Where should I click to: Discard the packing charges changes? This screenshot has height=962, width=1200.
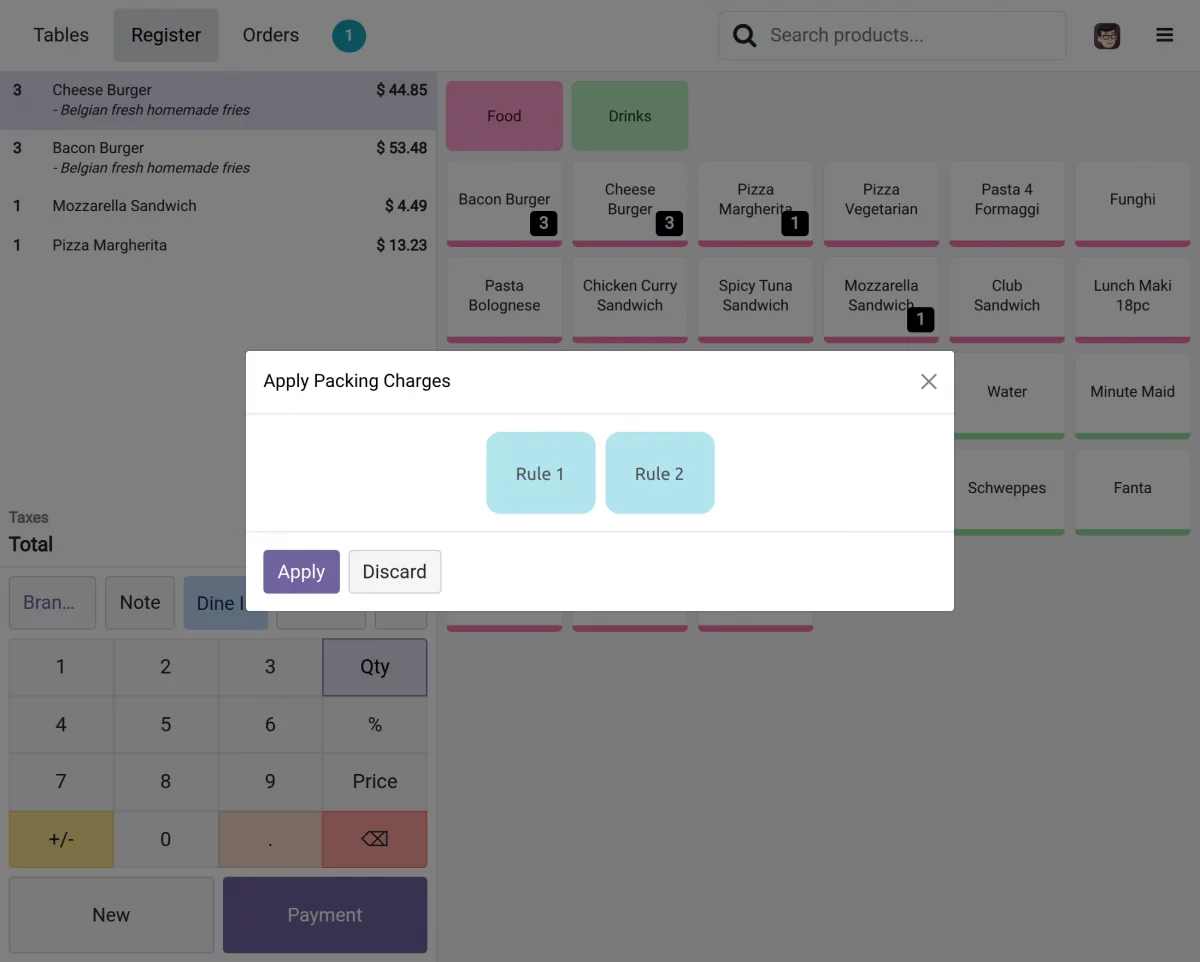pos(394,571)
